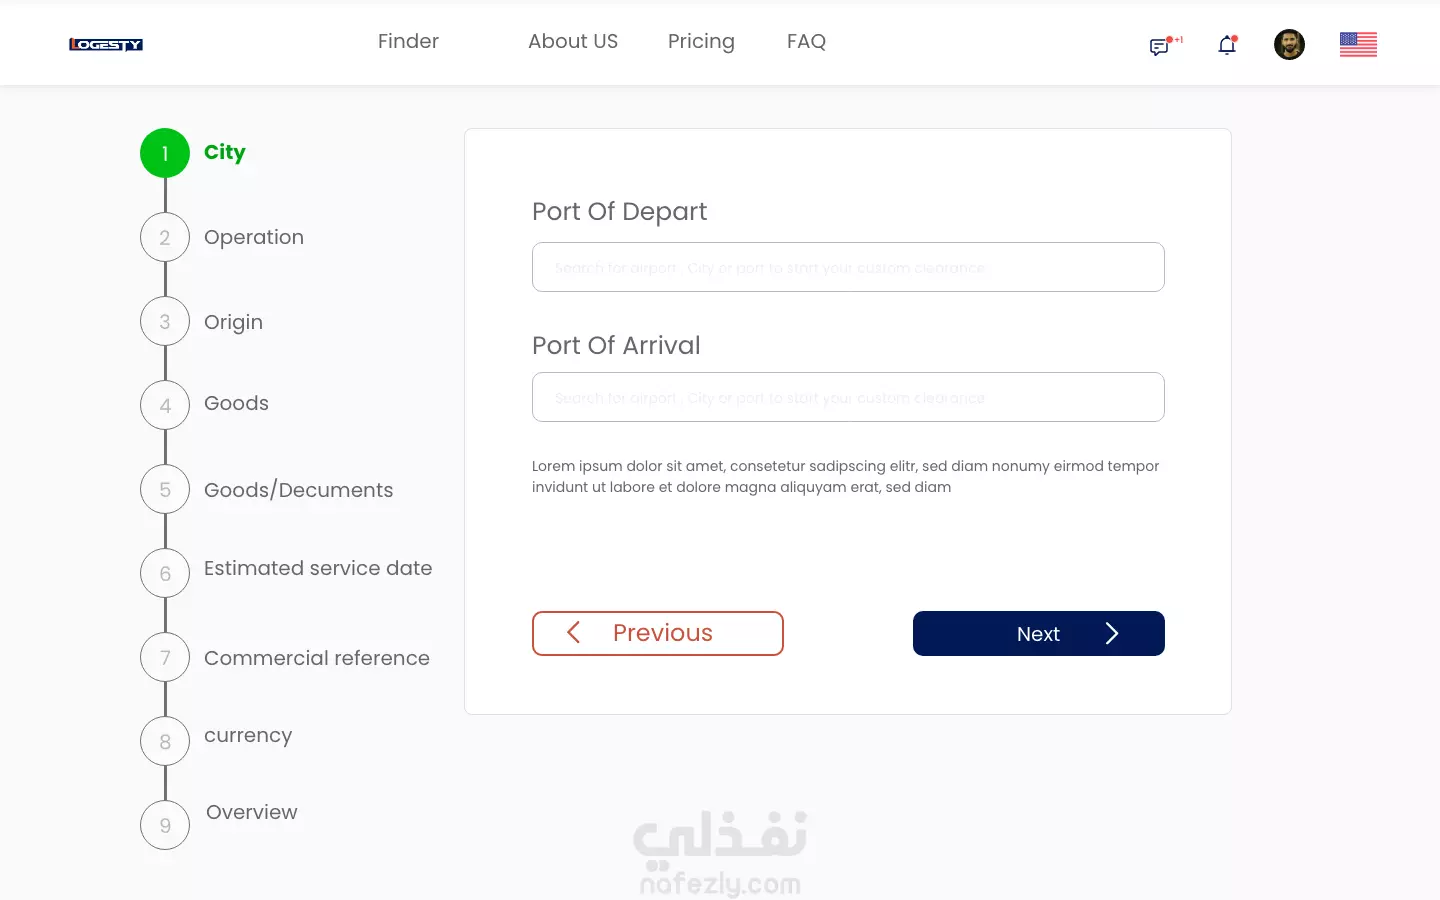The width and height of the screenshot is (1440, 900).
Task: Click the Next button
Action: 1038,633
